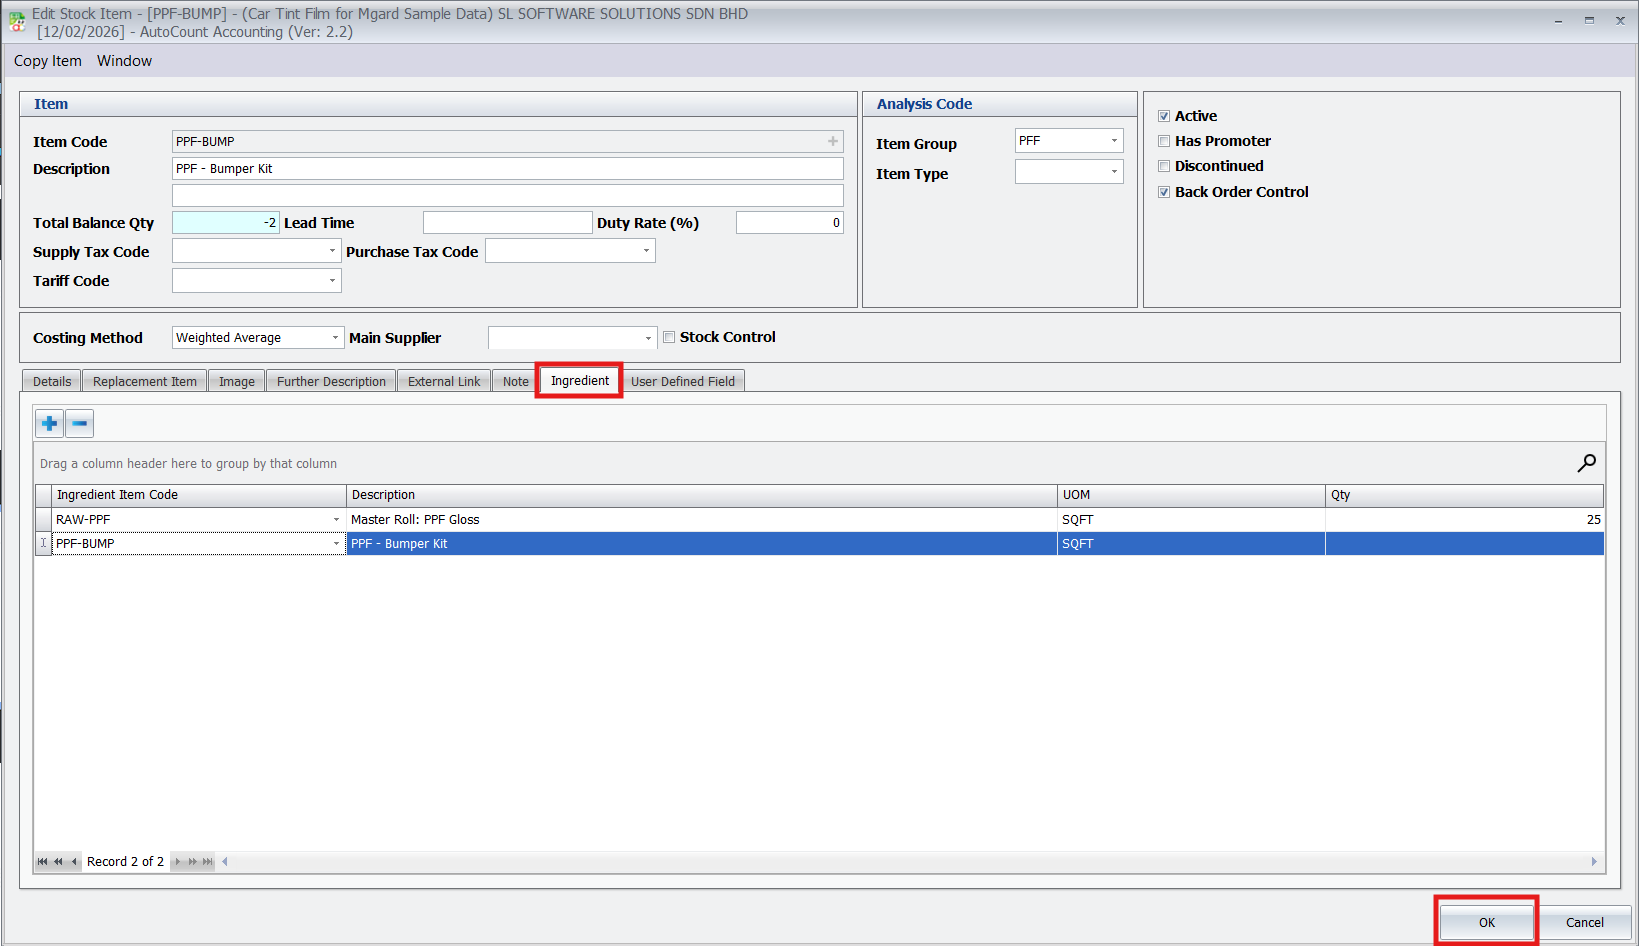Go to previous record navigator arrow
The height and width of the screenshot is (946, 1639).
74,862
